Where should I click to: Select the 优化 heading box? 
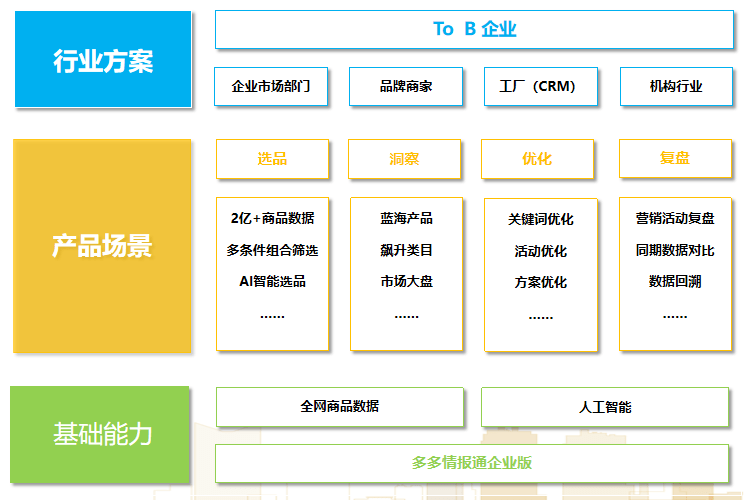[x=538, y=159]
